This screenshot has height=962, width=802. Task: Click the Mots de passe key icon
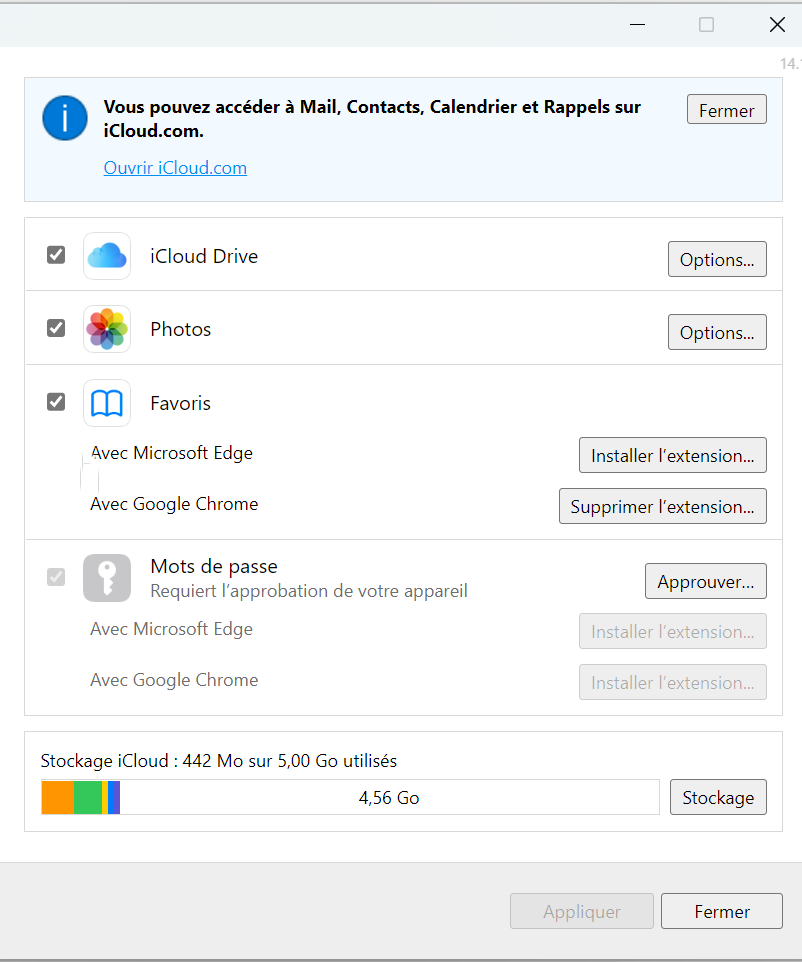click(107, 578)
